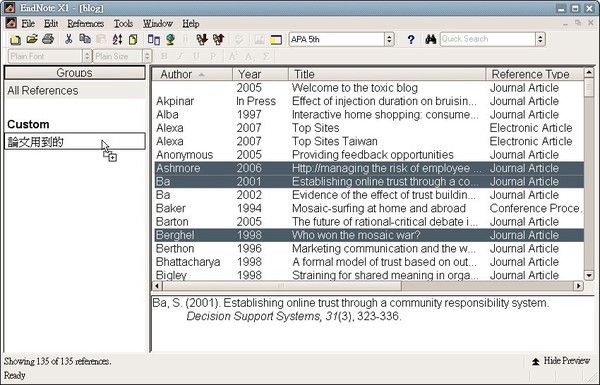
Task: Open the Quick Search dropdown arrow
Action: [540, 39]
